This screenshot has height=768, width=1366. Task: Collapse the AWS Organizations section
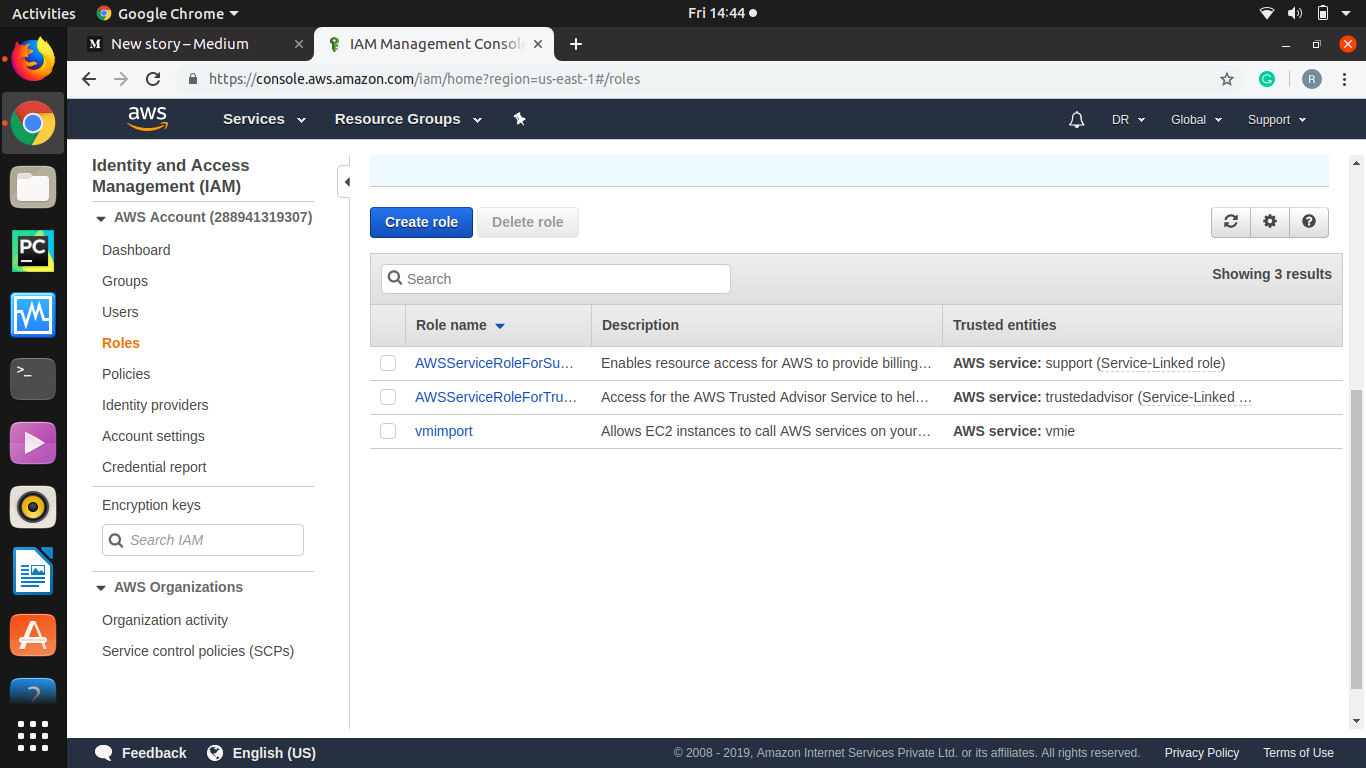click(101, 588)
